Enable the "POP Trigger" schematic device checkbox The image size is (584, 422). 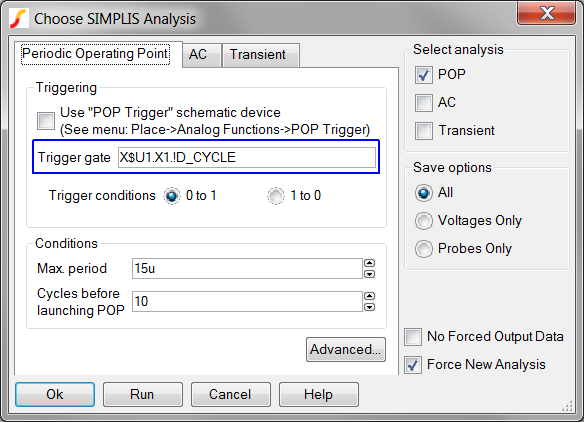46,121
